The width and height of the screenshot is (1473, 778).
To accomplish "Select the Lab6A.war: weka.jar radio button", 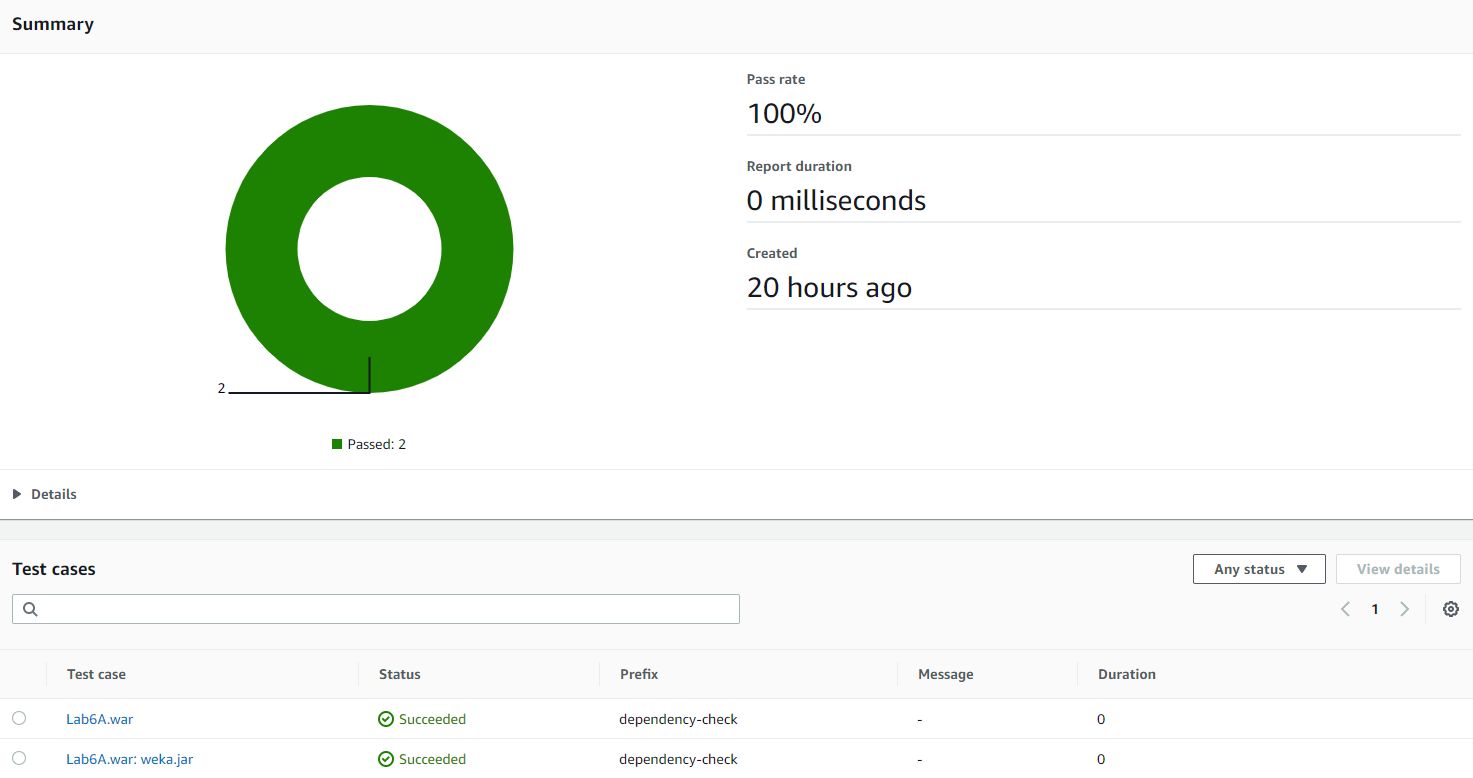I will click(19, 758).
